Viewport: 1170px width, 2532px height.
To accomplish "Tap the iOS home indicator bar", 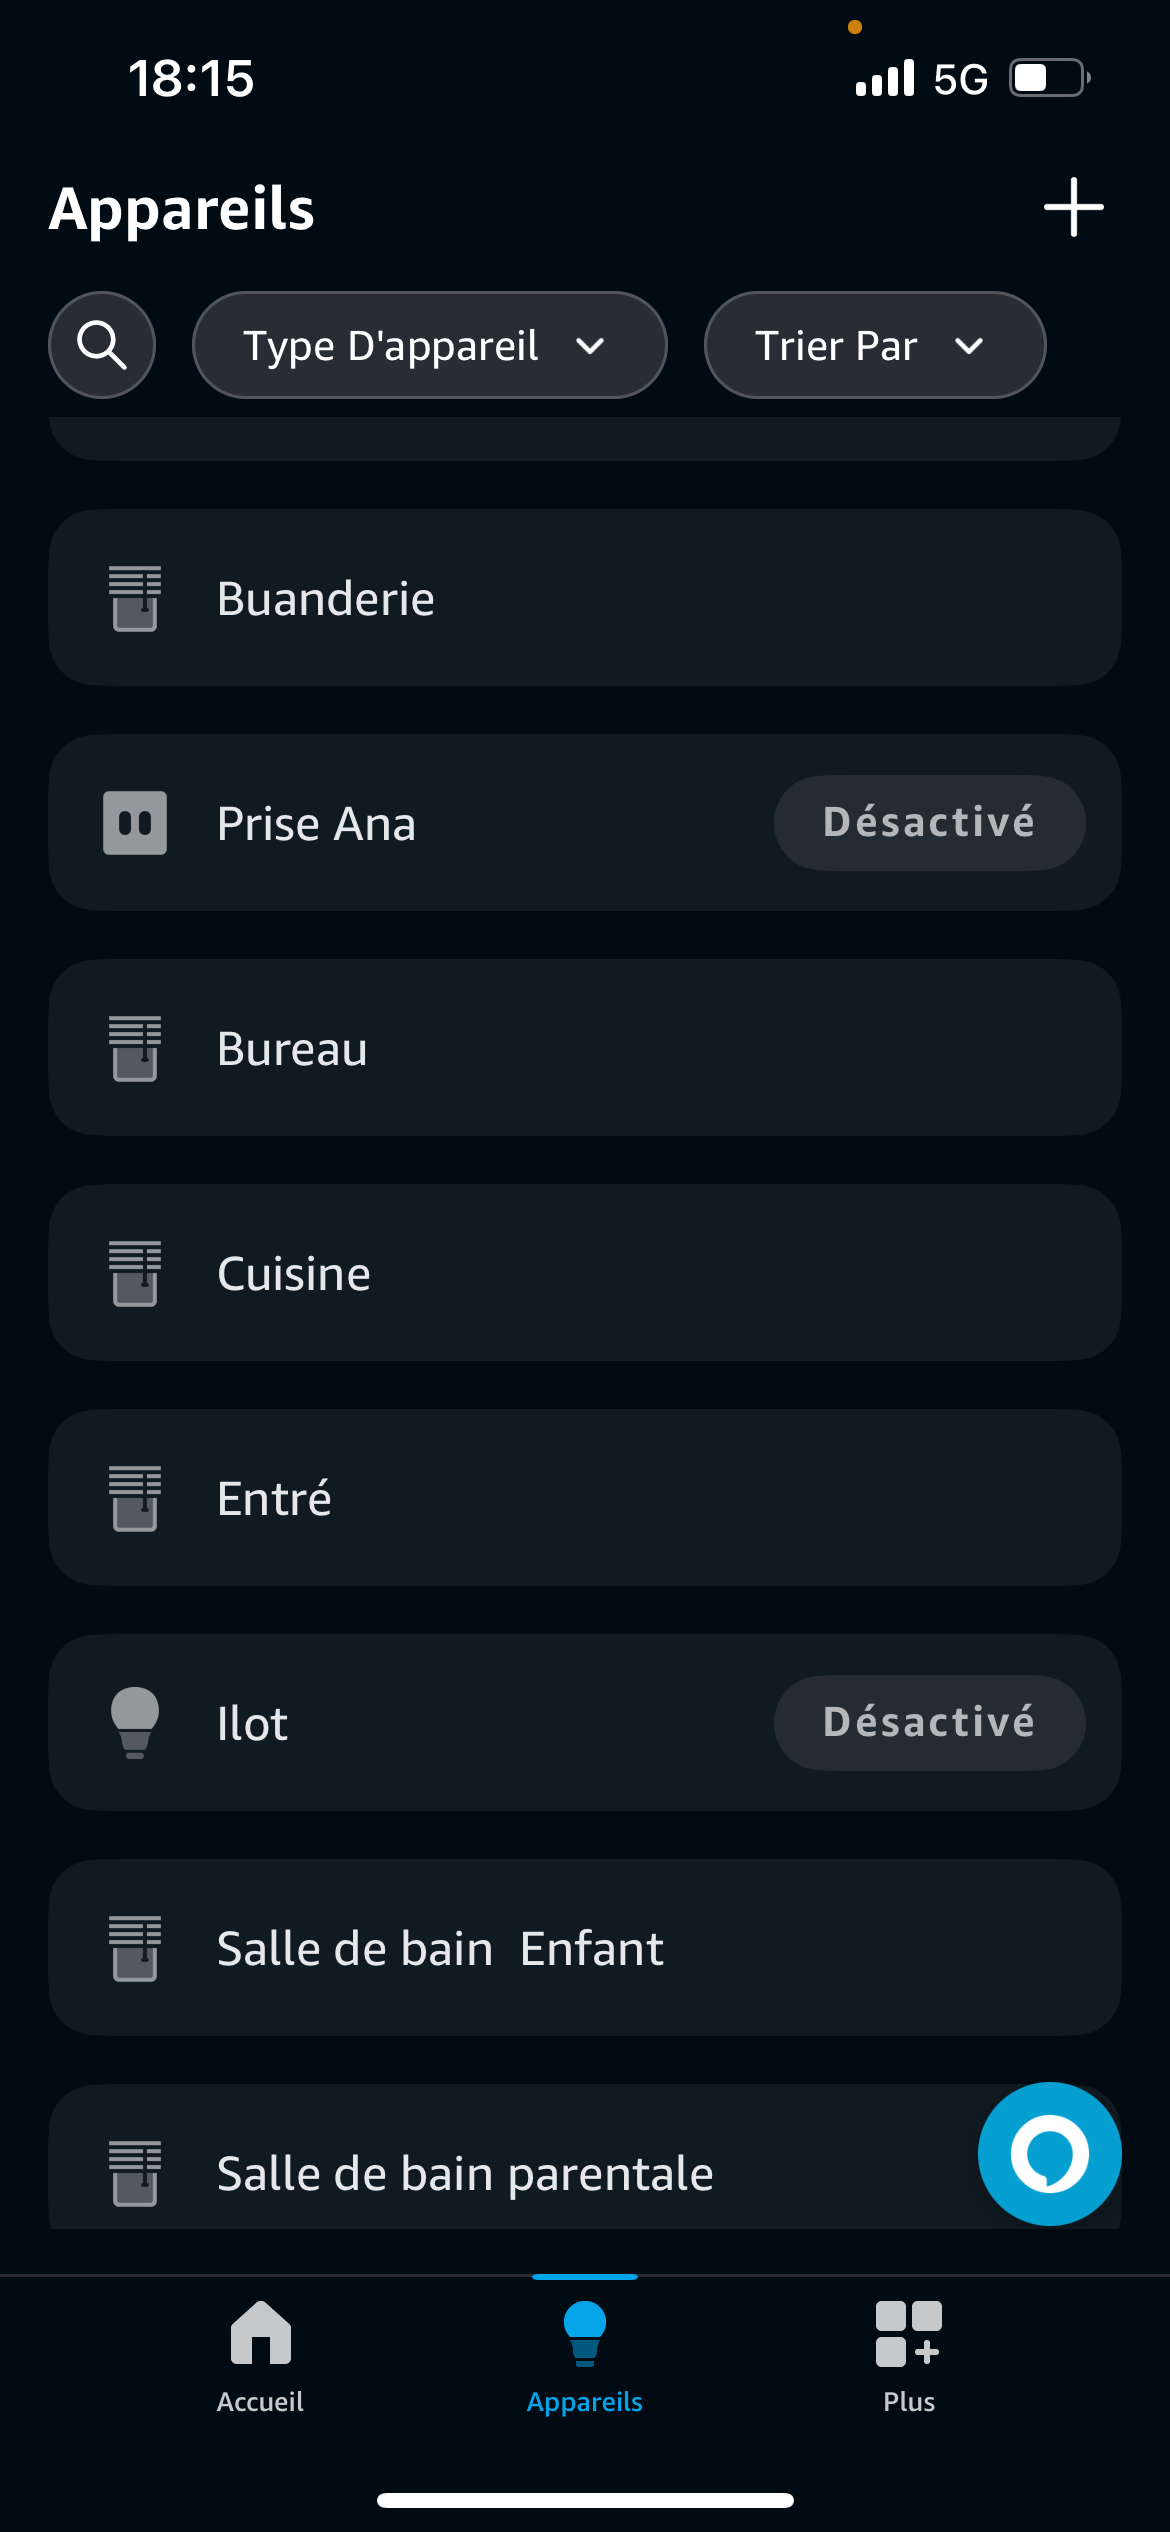I will click(585, 2500).
